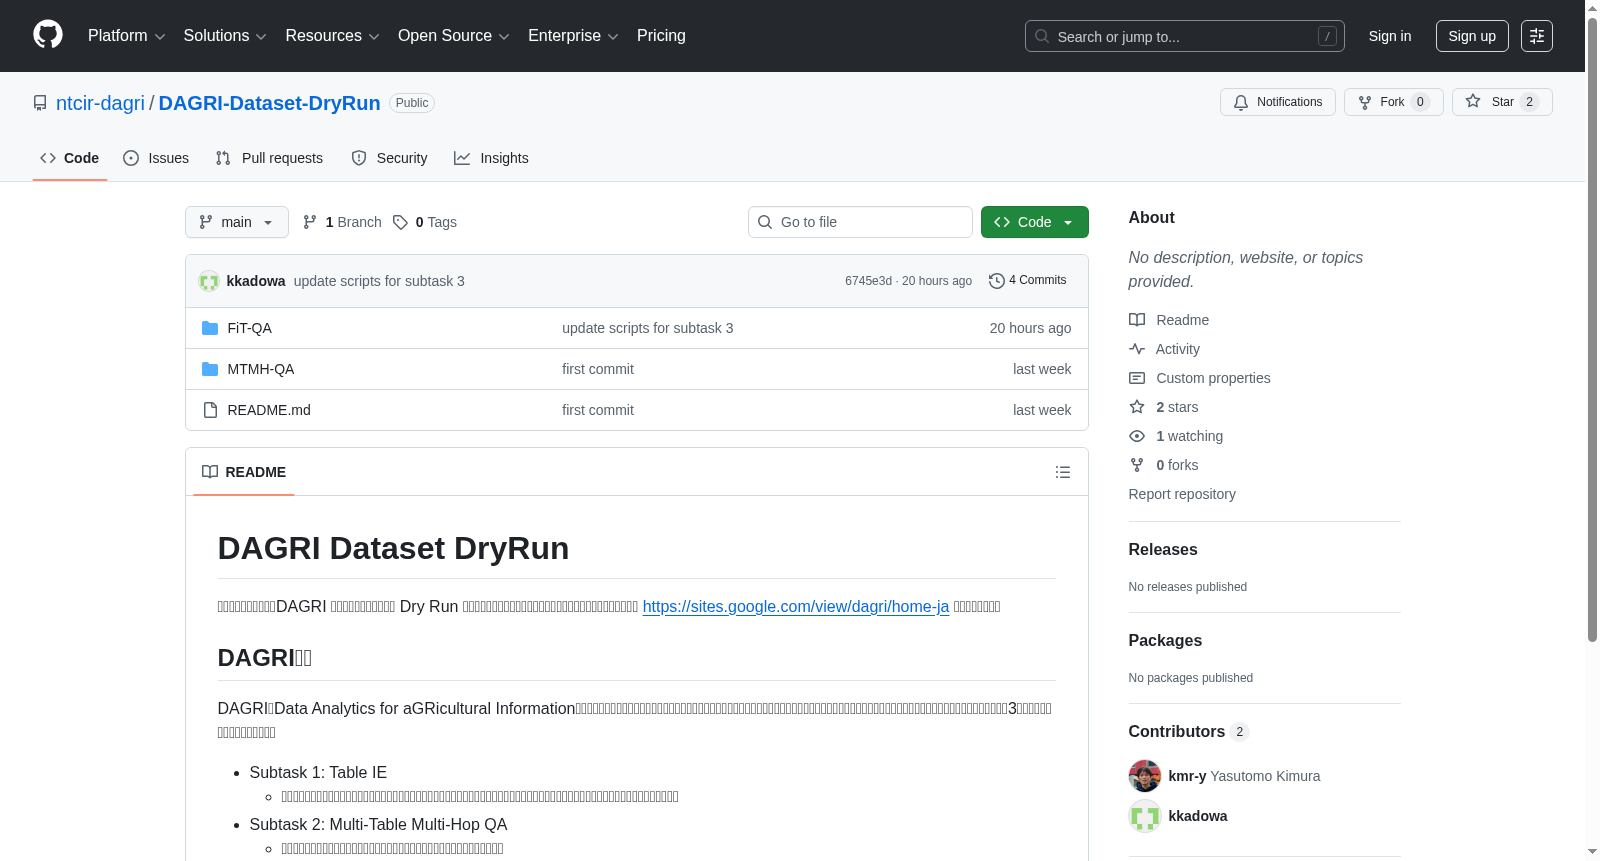The image size is (1600, 861).
Task: Open the sites.google.com DAGRI link
Action: [x=796, y=606]
